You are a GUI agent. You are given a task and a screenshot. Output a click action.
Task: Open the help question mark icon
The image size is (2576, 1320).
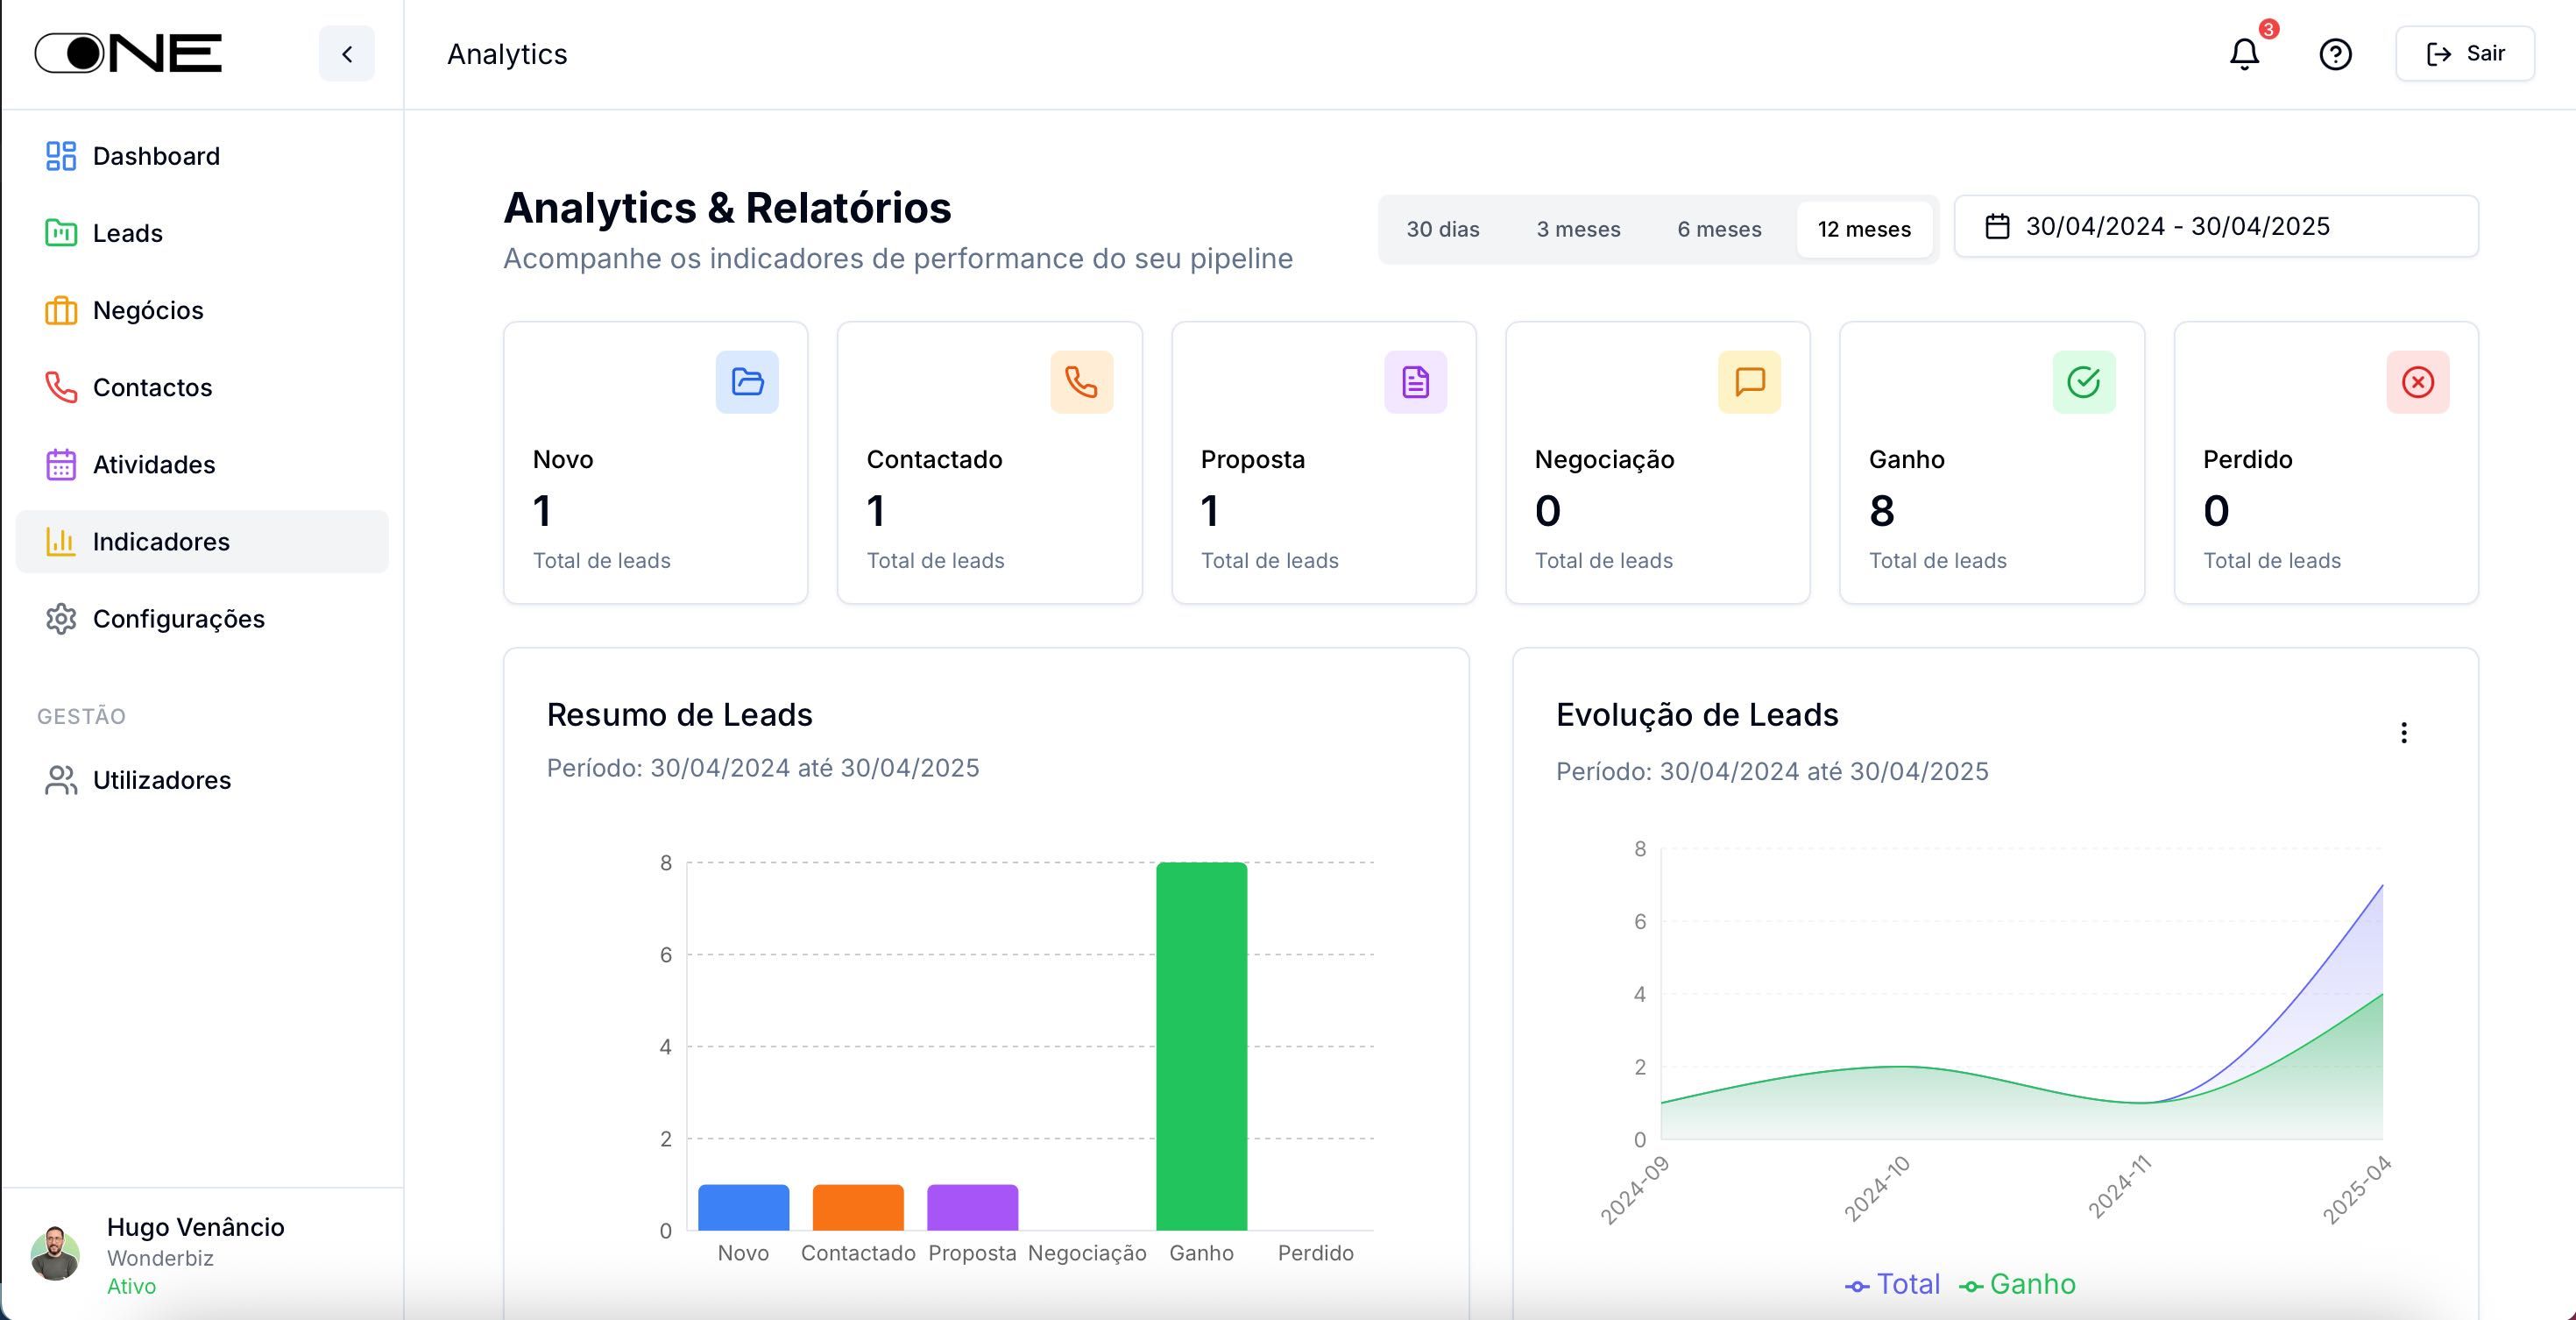2335,54
